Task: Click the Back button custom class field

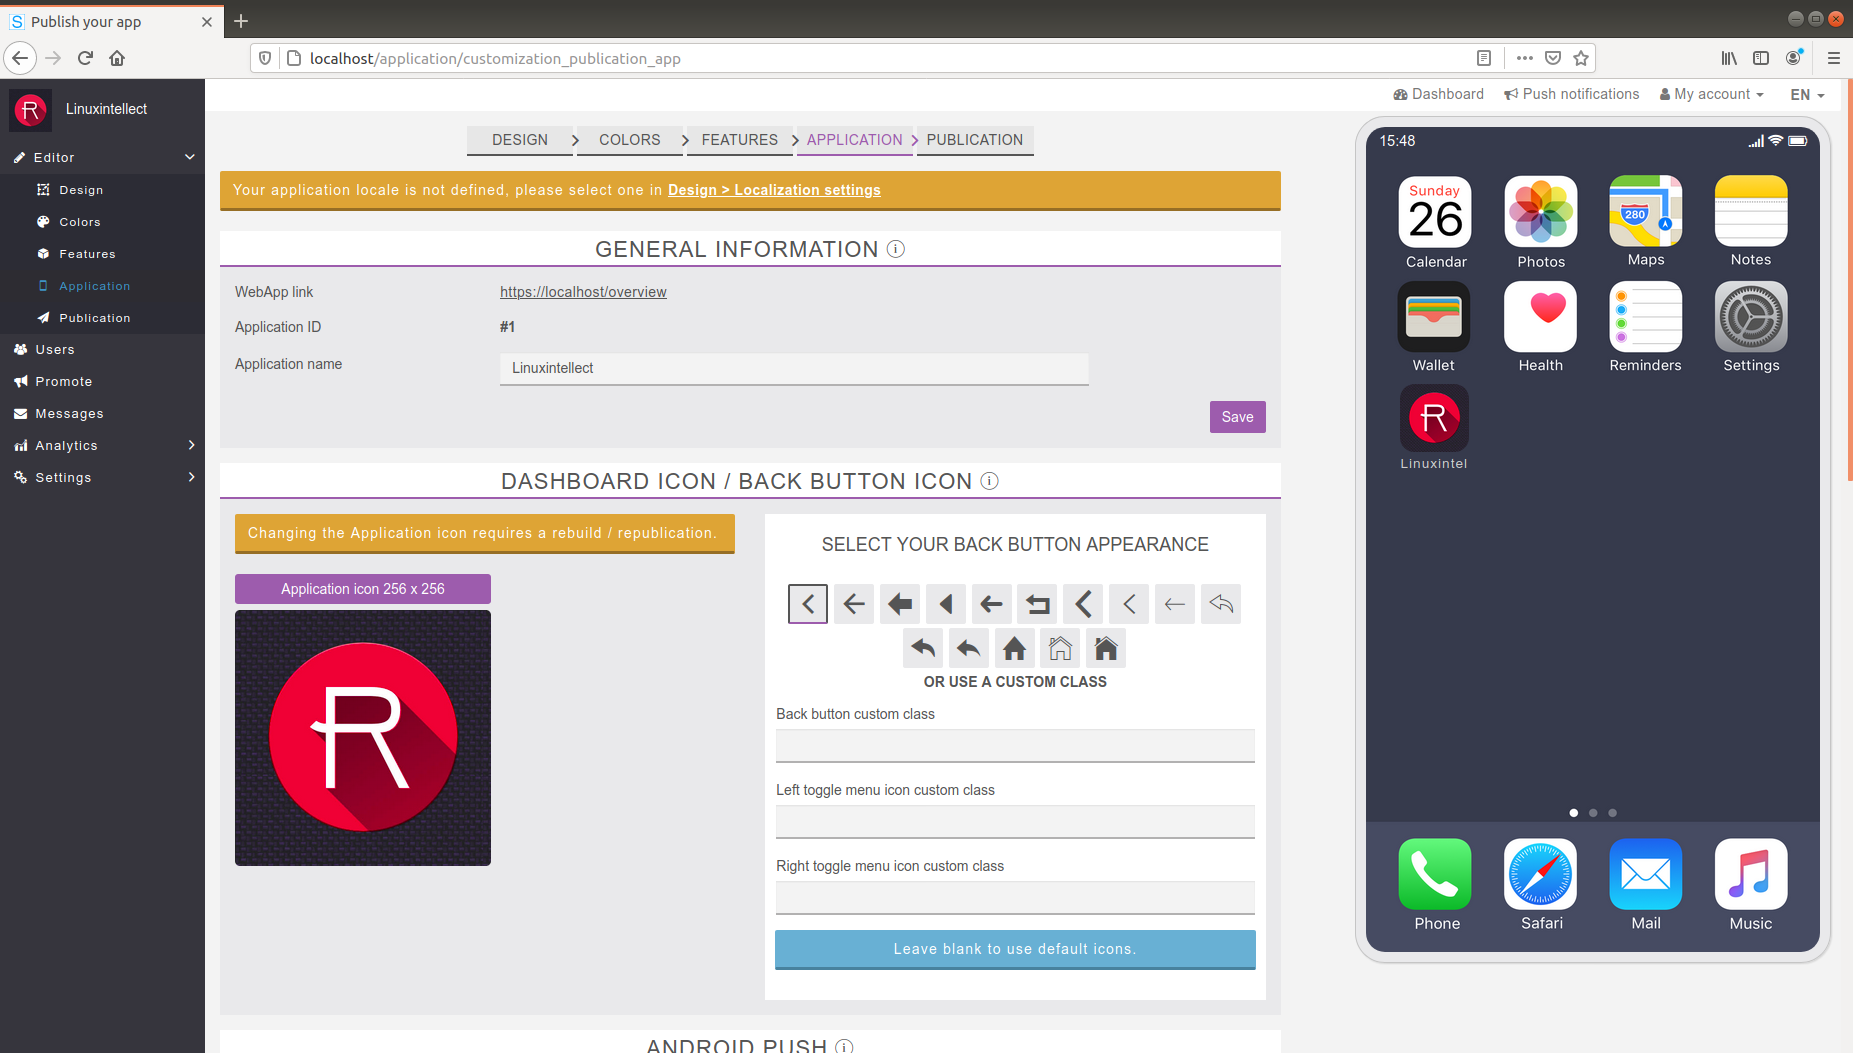Action: point(1014,745)
